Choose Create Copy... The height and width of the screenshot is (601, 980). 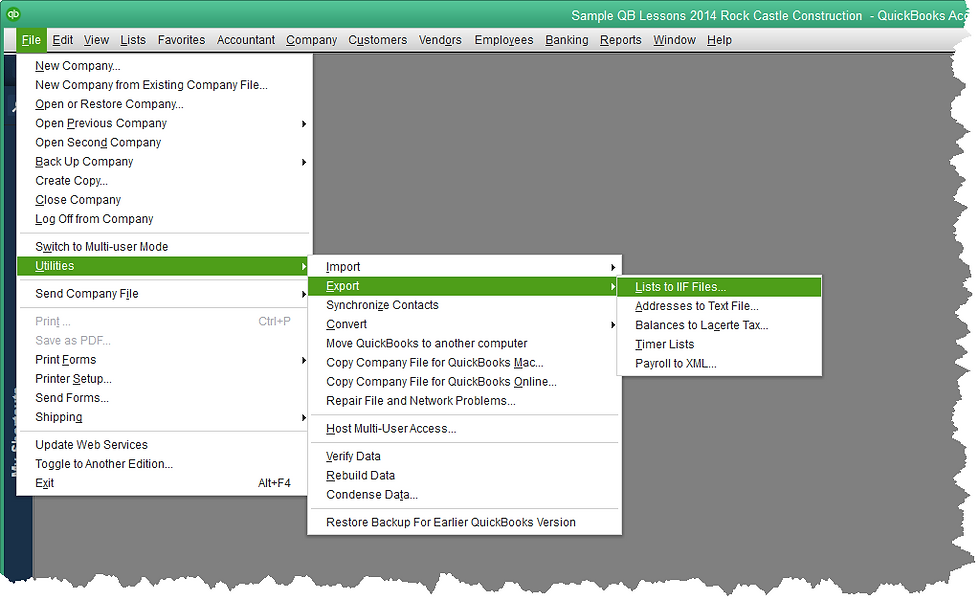tap(164, 181)
